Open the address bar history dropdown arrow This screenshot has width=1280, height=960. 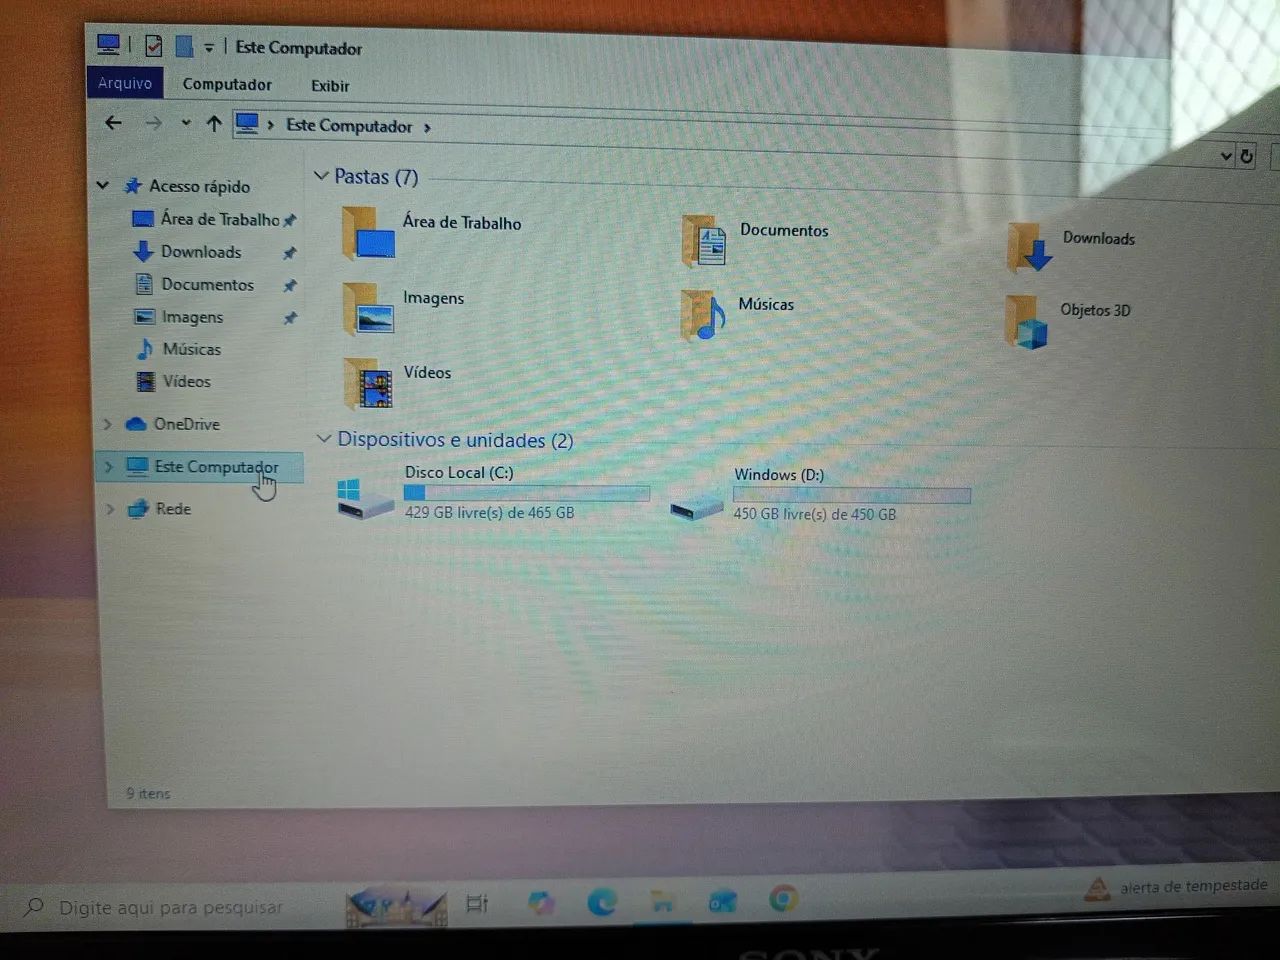coord(1226,156)
